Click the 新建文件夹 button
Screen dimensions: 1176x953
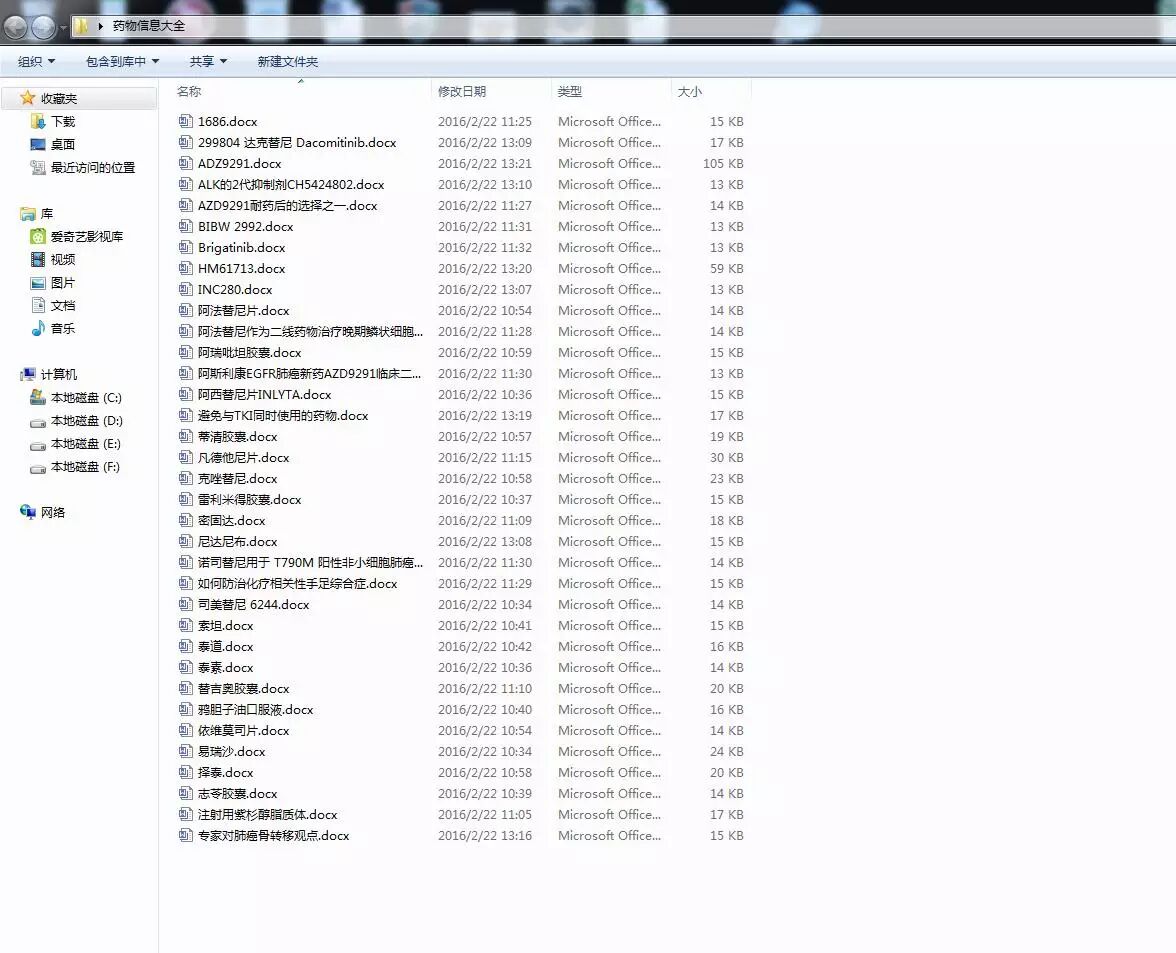click(287, 61)
